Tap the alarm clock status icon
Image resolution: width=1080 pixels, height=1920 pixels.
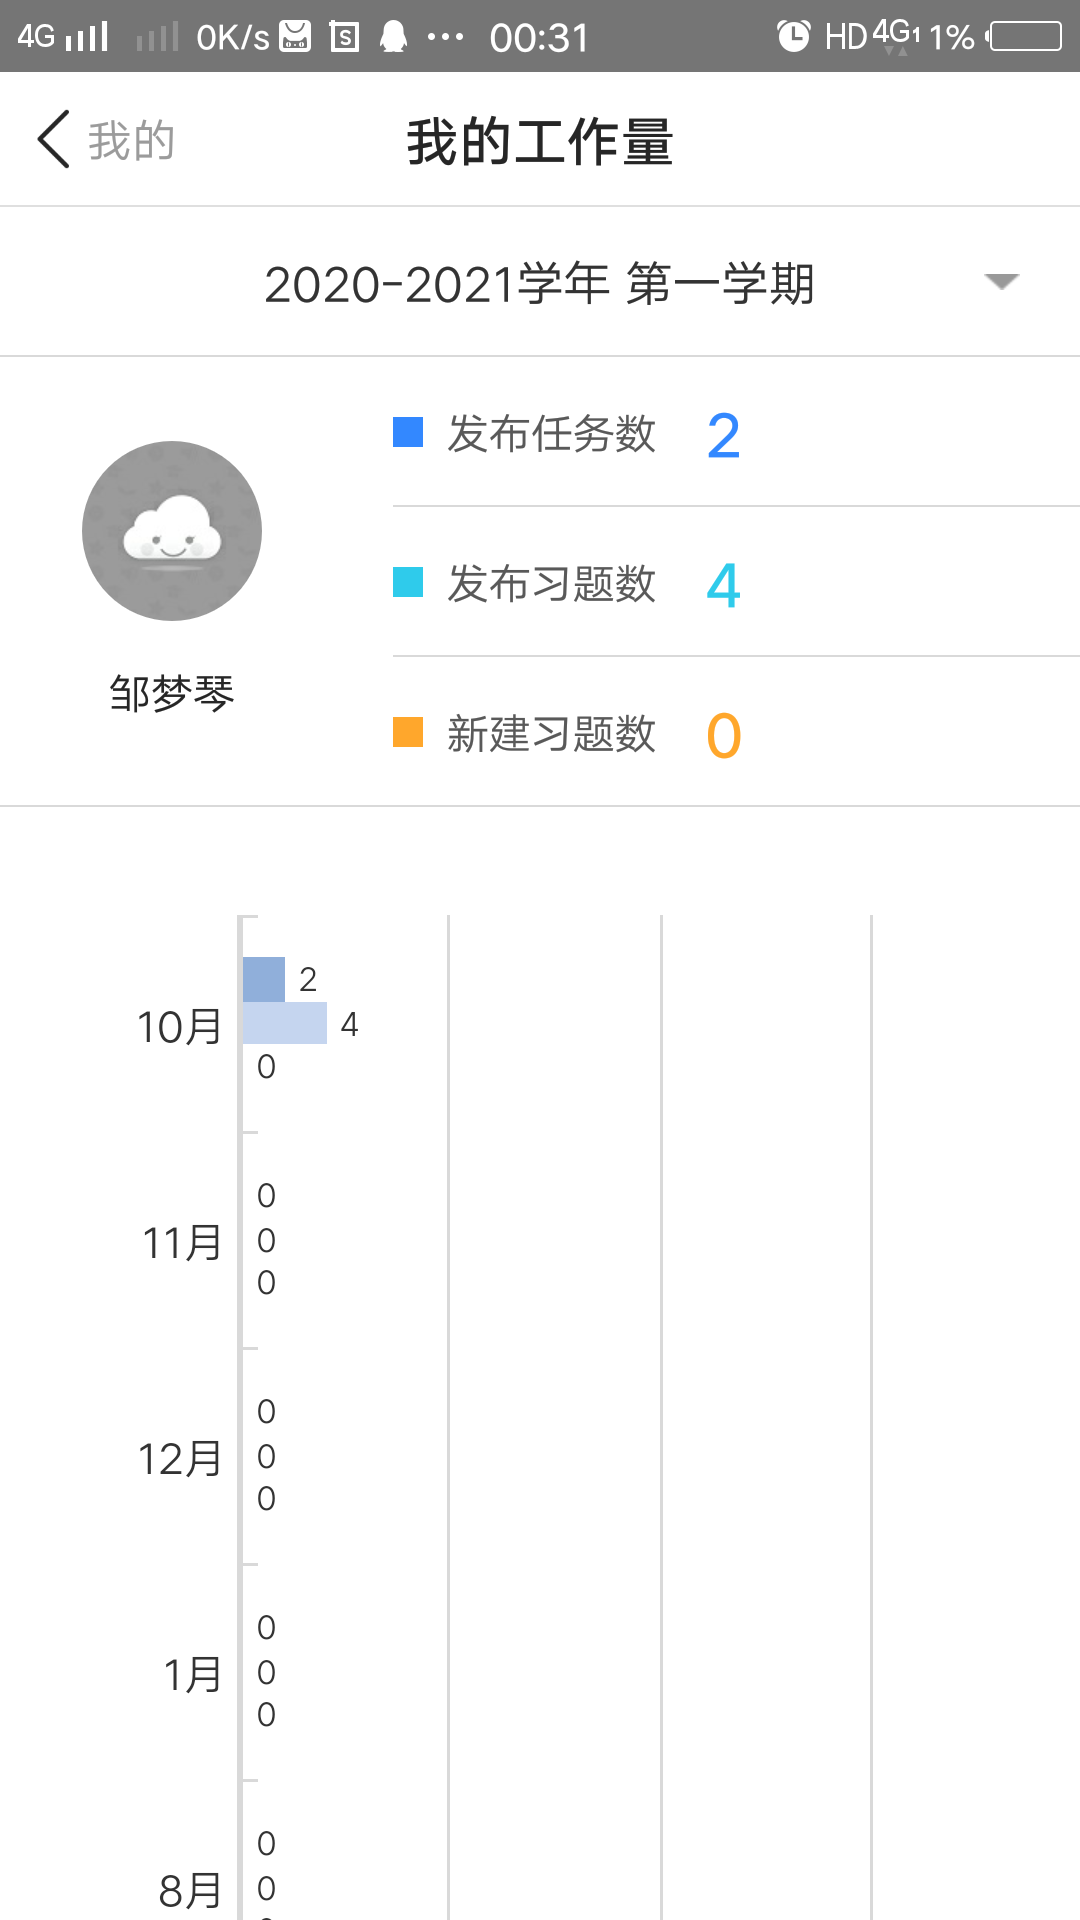(793, 37)
